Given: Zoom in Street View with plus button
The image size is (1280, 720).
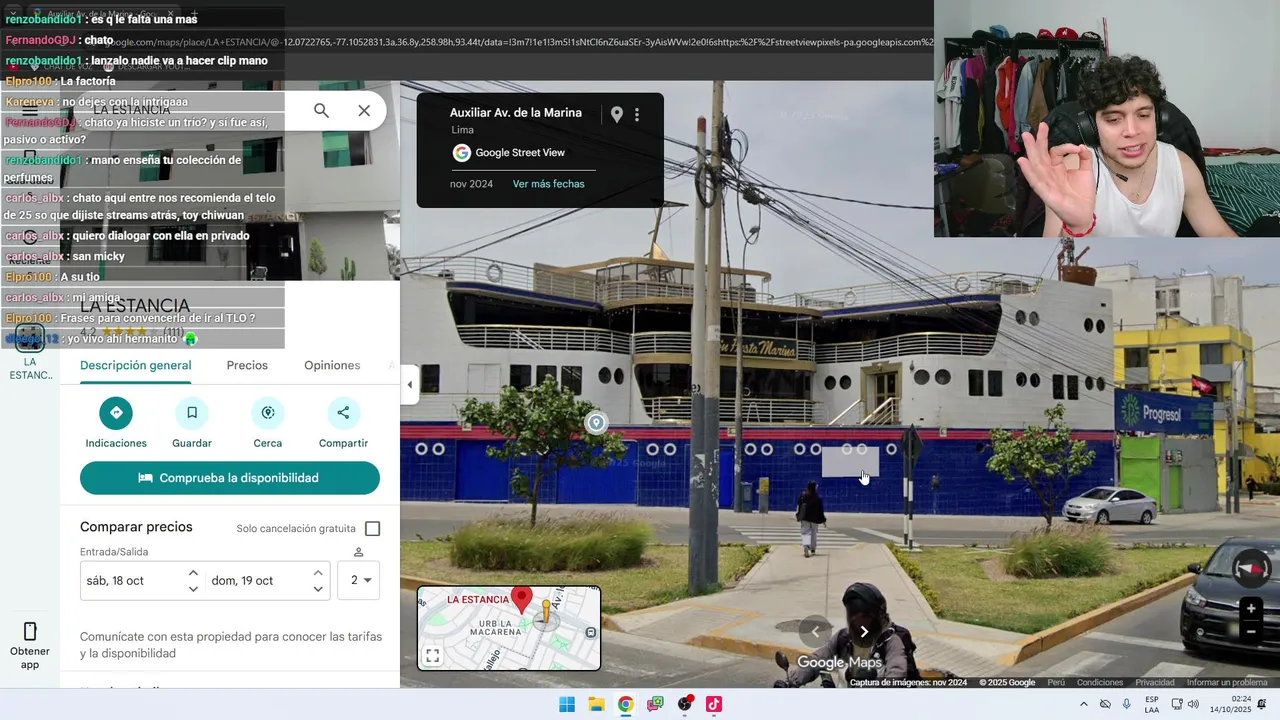Looking at the screenshot, I should click(1251, 609).
